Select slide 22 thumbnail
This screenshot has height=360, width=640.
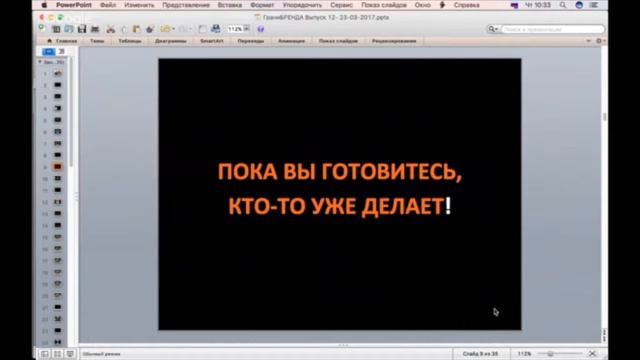point(58,319)
